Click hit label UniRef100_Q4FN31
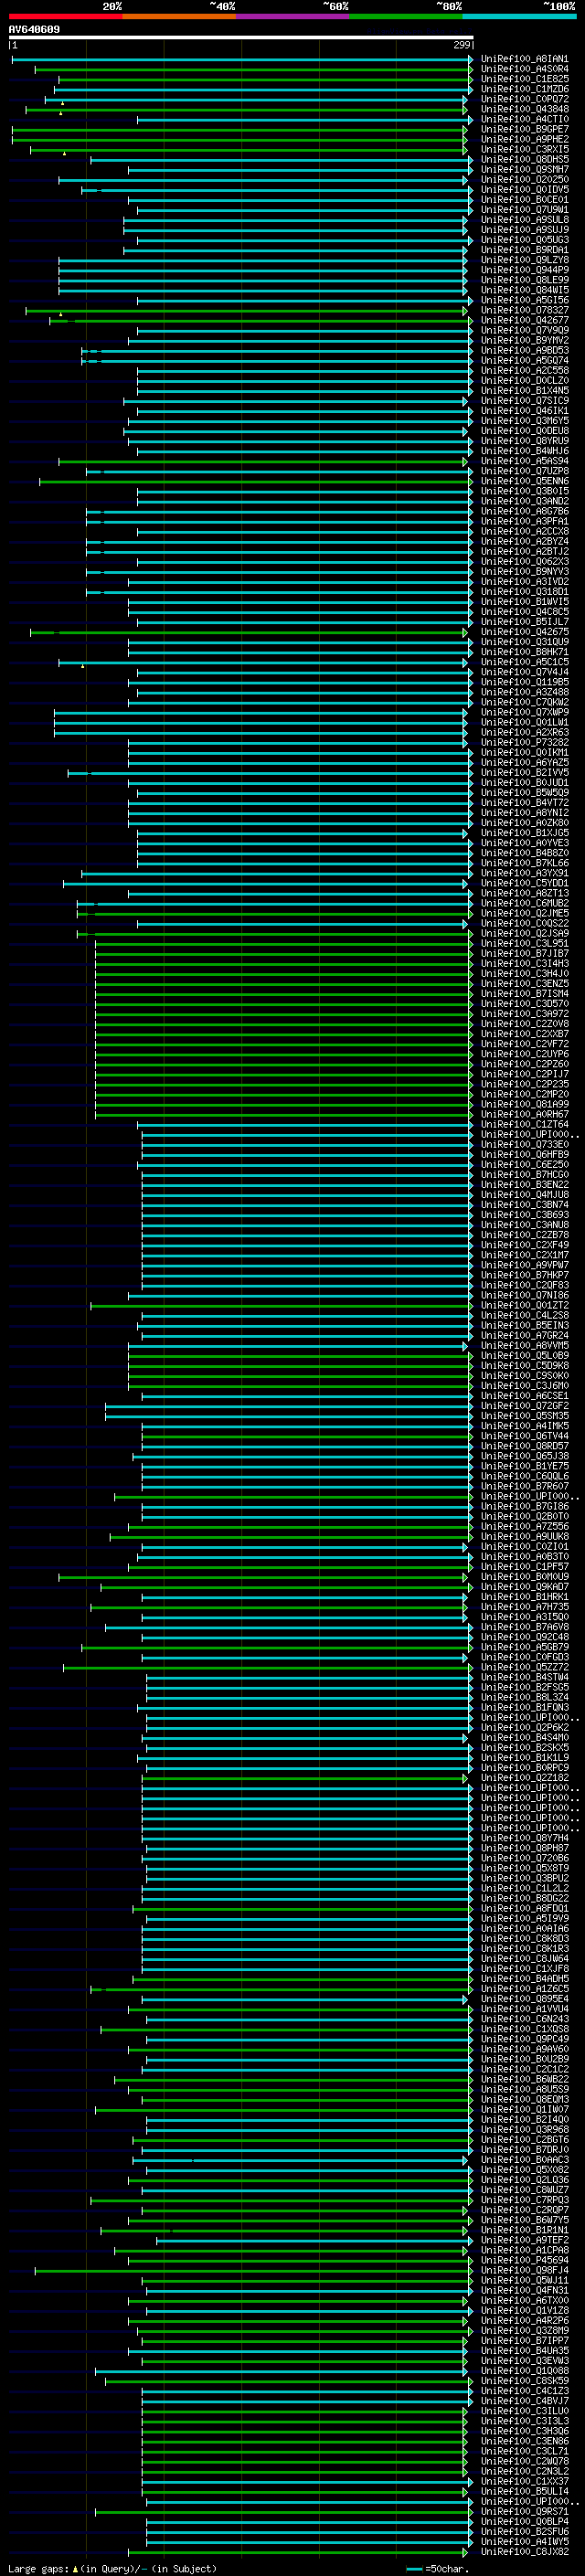The image size is (585, 2576). [x=524, y=2290]
